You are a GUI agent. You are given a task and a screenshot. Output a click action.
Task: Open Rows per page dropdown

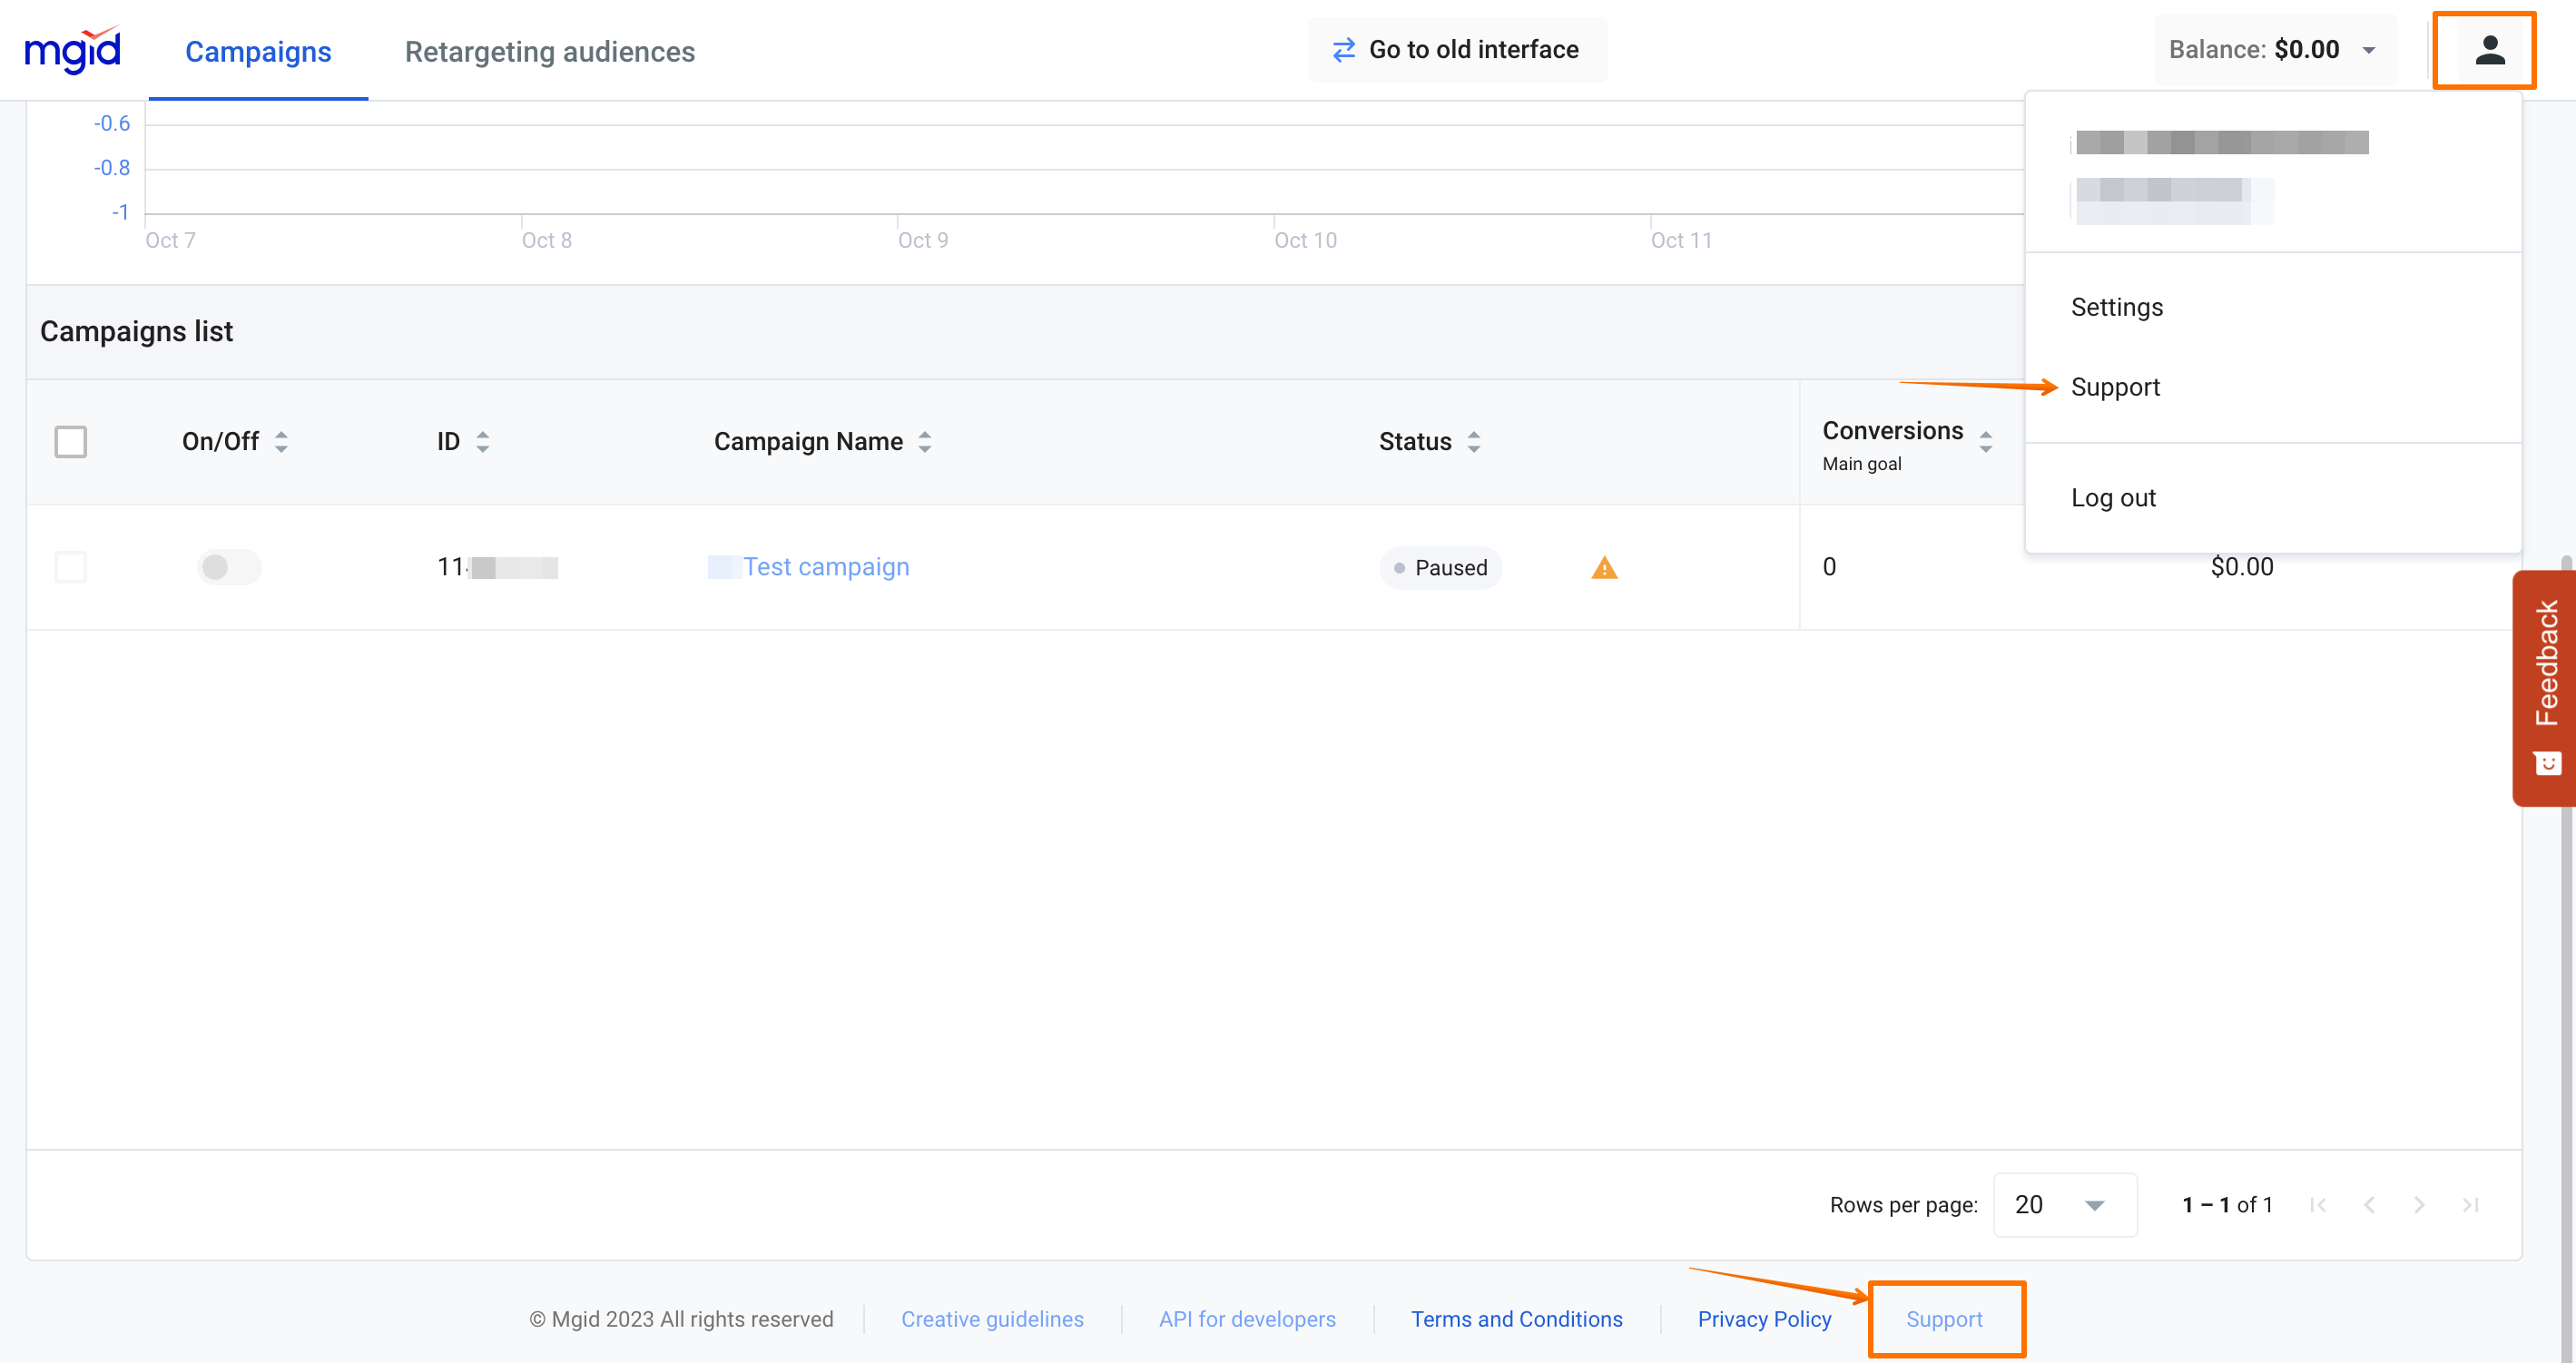pyautogui.click(x=2064, y=1205)
